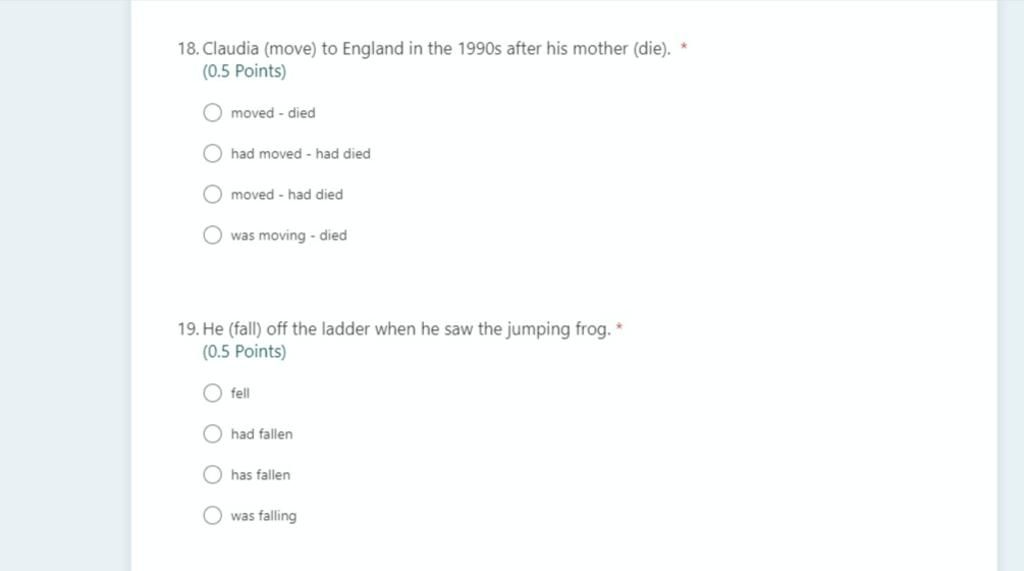The image size is (1024, 571).
Task: Pick the 'was falling' radio button
Action: pyautogui.click(x=212, y=515)
